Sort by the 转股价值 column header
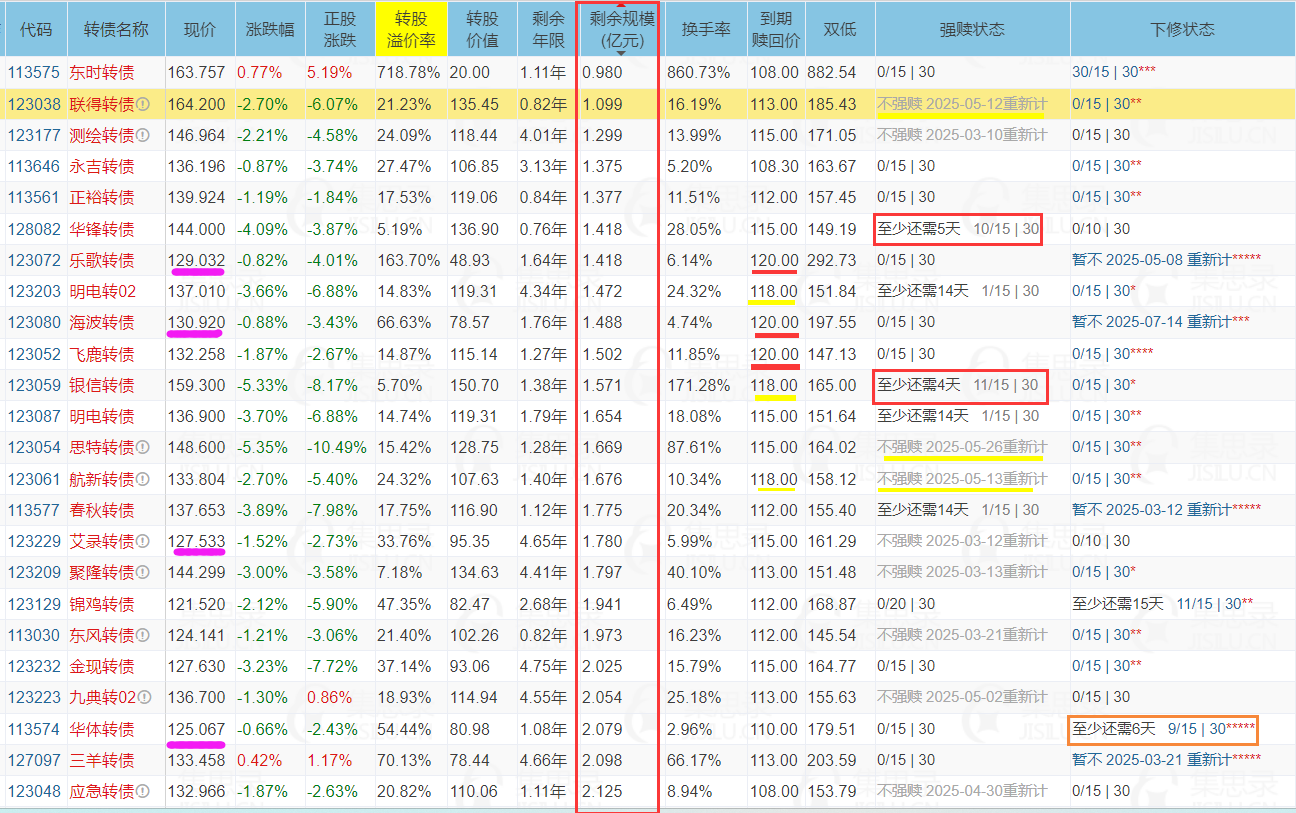This screenshot has width=1296, height=813. click(483, 29)
